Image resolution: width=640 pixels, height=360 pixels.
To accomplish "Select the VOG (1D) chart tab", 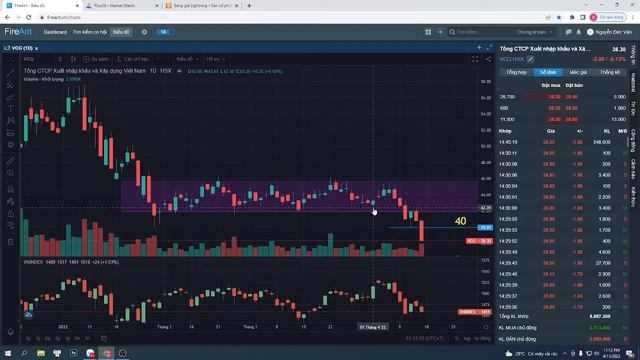I will coord(21,48).
